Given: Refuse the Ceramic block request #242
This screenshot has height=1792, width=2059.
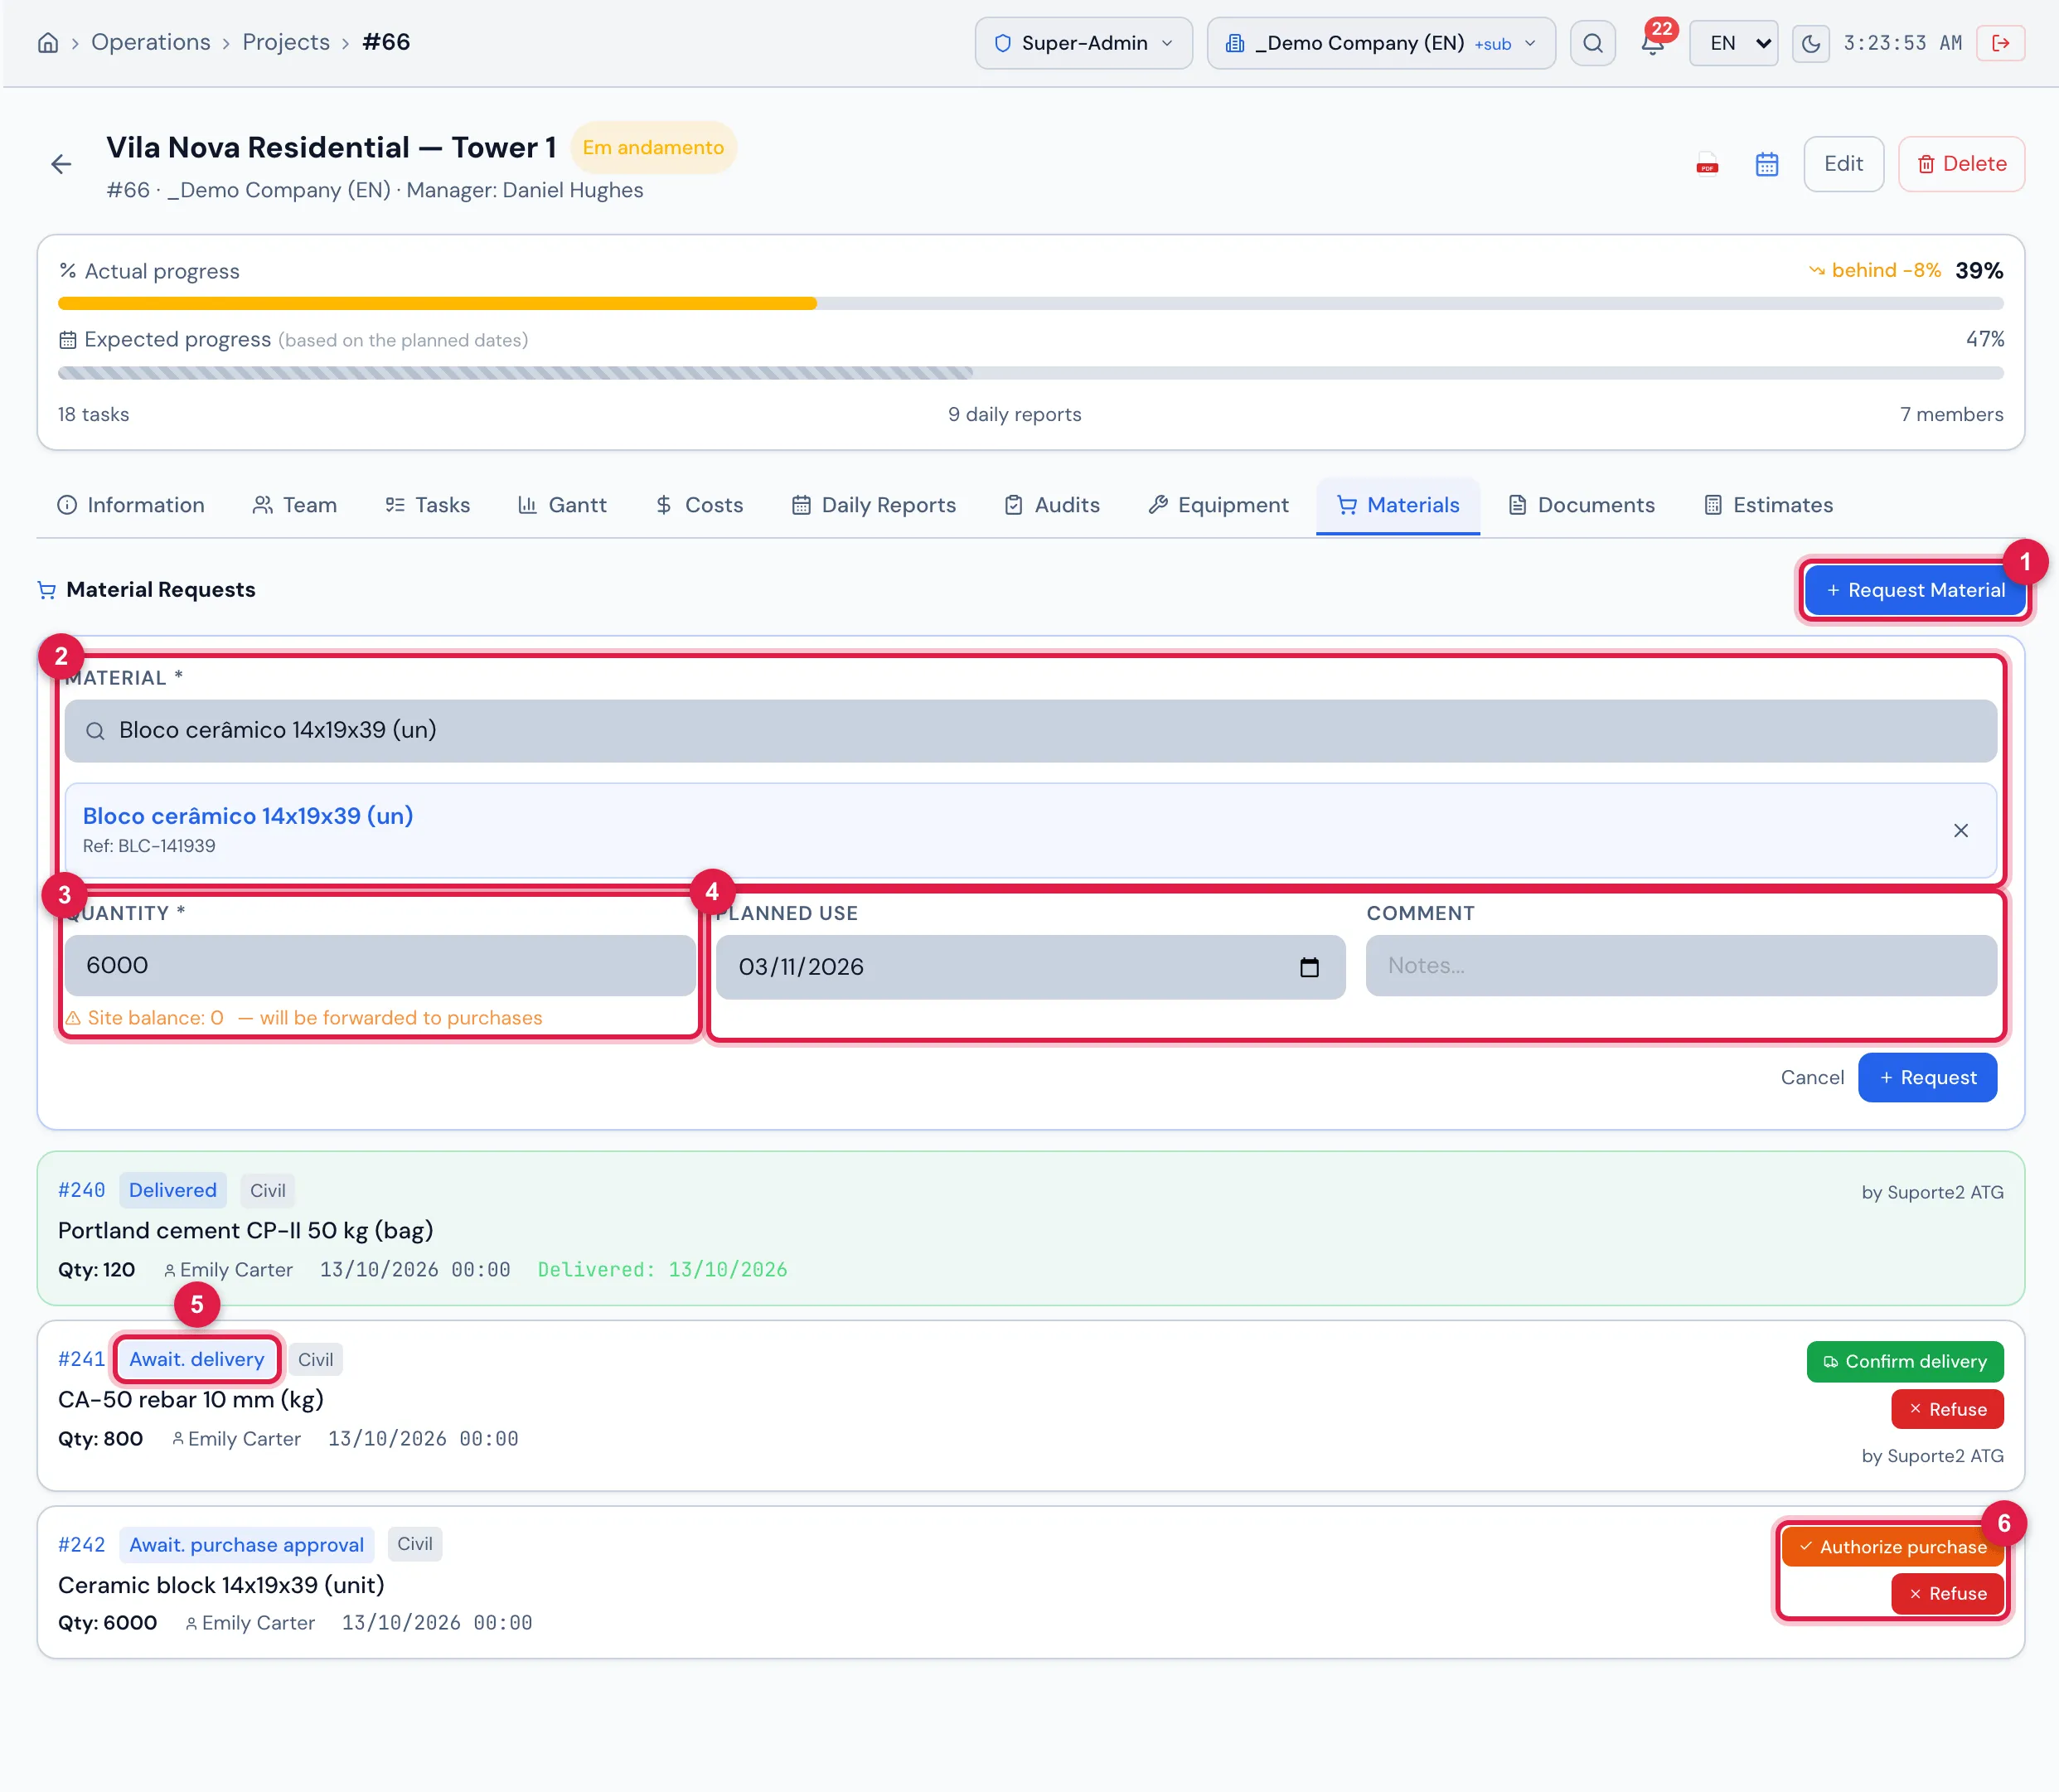Looking at the screenshot, I should pyautogui.click(x=1946, y=1593).
